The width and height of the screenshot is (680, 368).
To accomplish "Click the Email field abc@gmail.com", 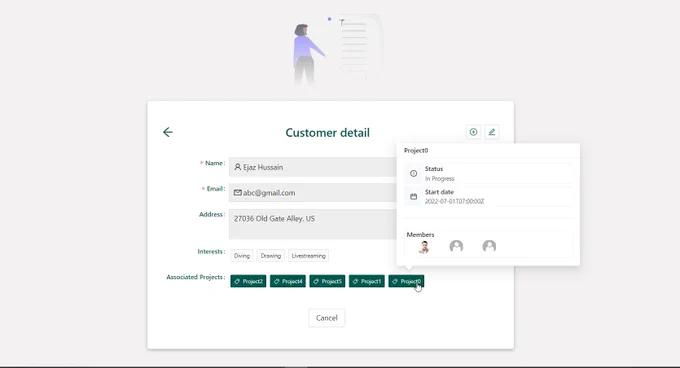I will tap(312, 192).
